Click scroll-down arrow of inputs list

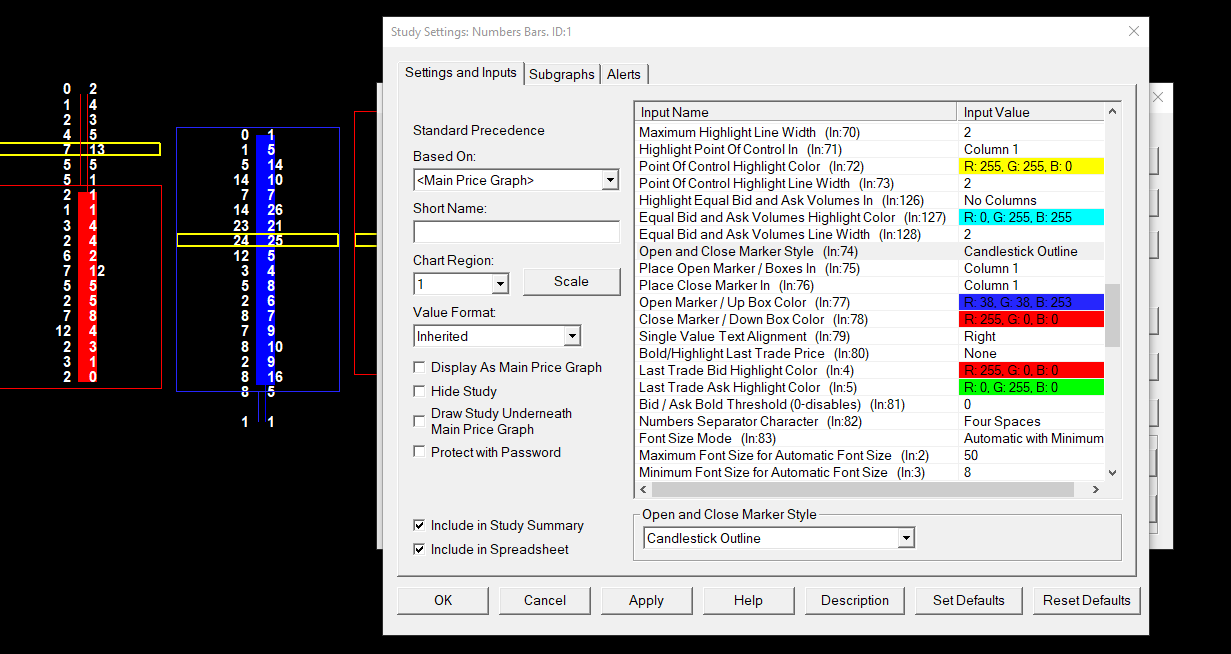point(1112,472)
